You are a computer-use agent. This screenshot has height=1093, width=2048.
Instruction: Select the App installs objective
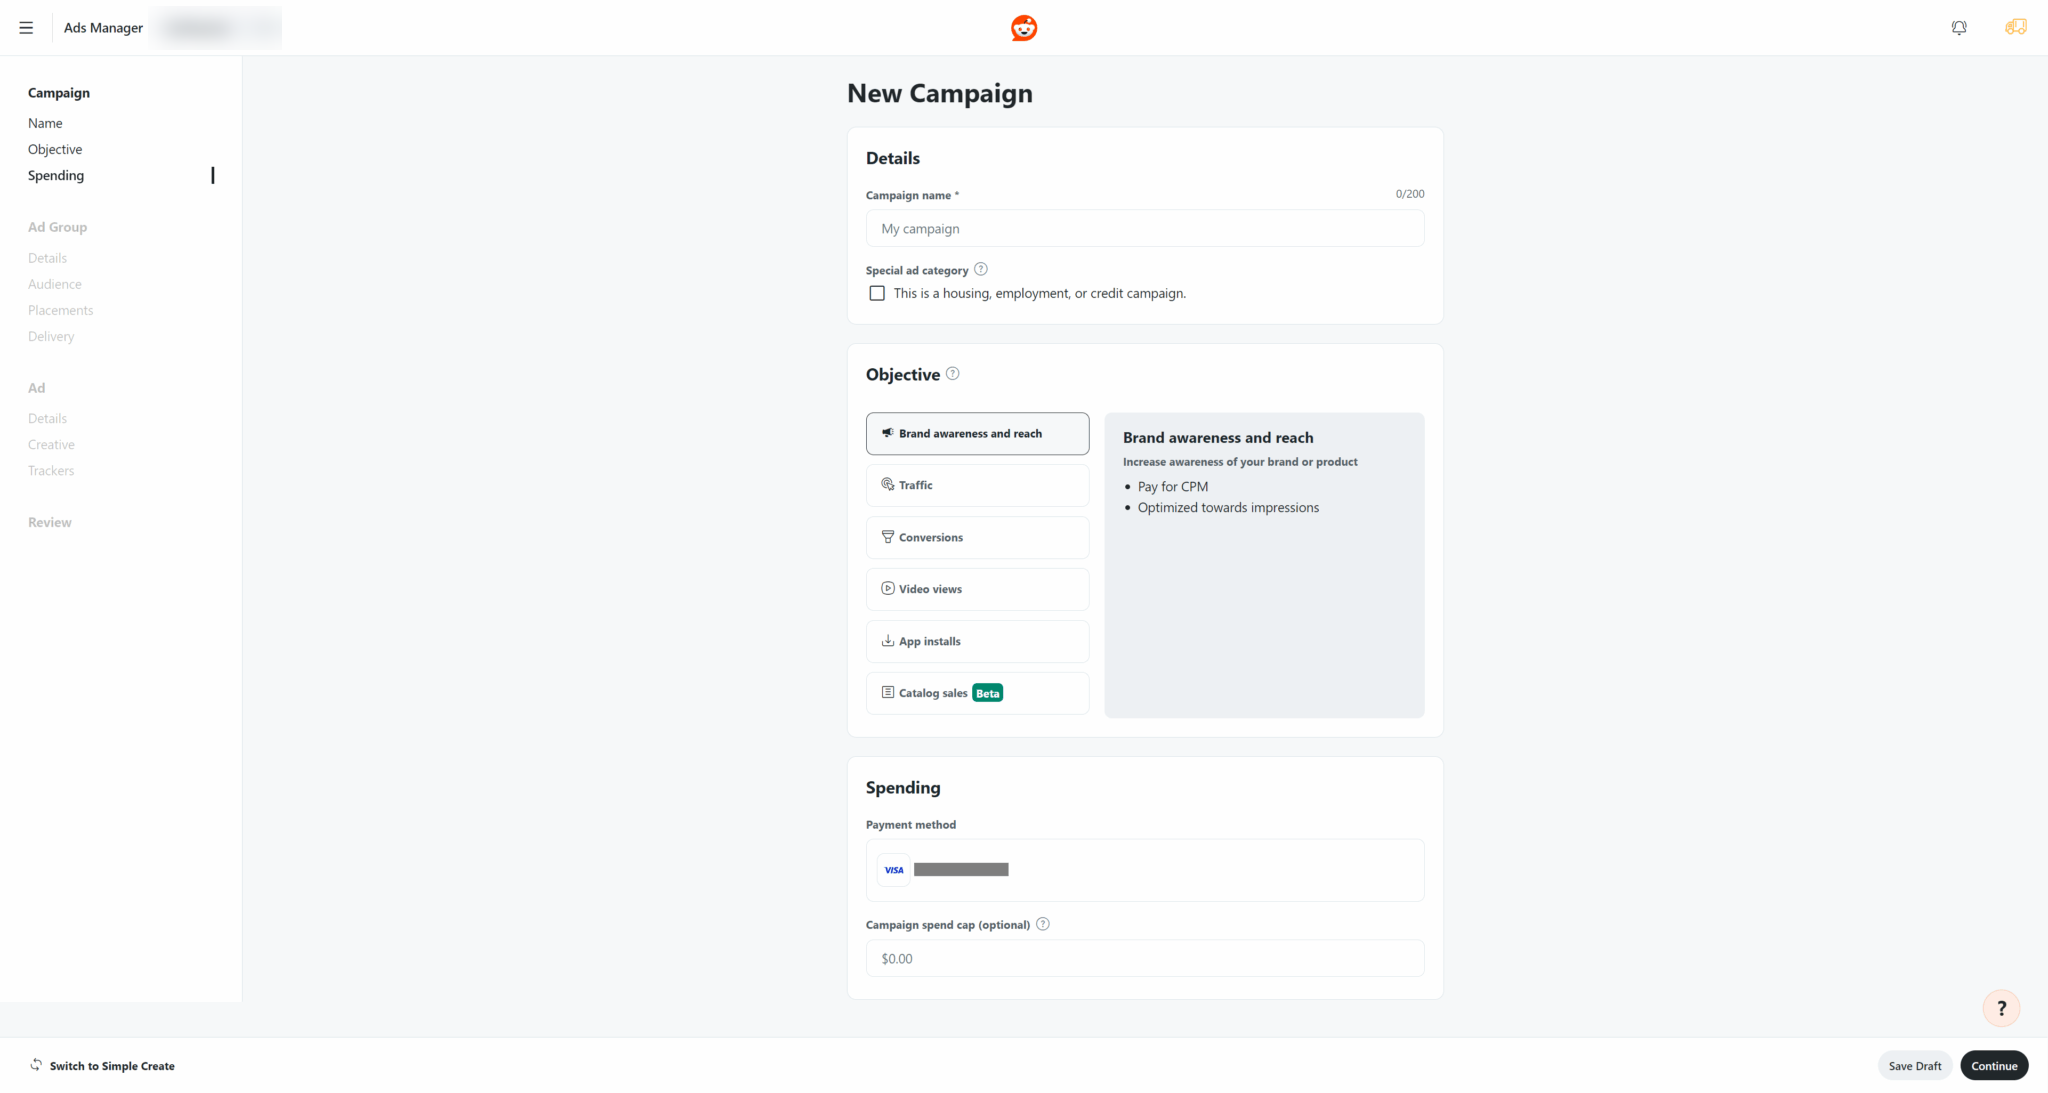pos(977,641)
